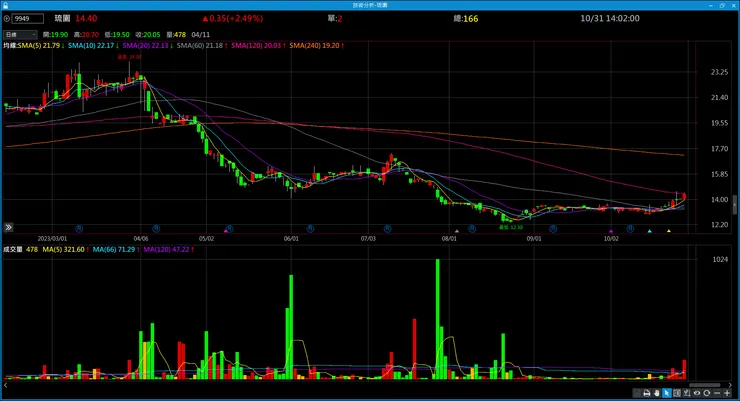The height and width of the screenshot is (401, 740).
Task: Click the 23.25 price axis label
Action: point(719,72)
